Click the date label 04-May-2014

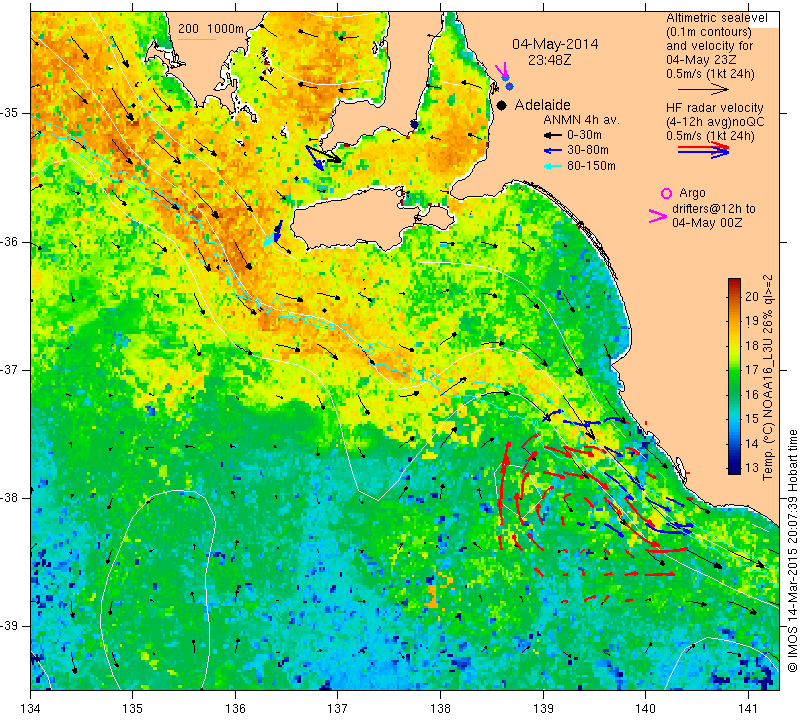coord(555,44)
